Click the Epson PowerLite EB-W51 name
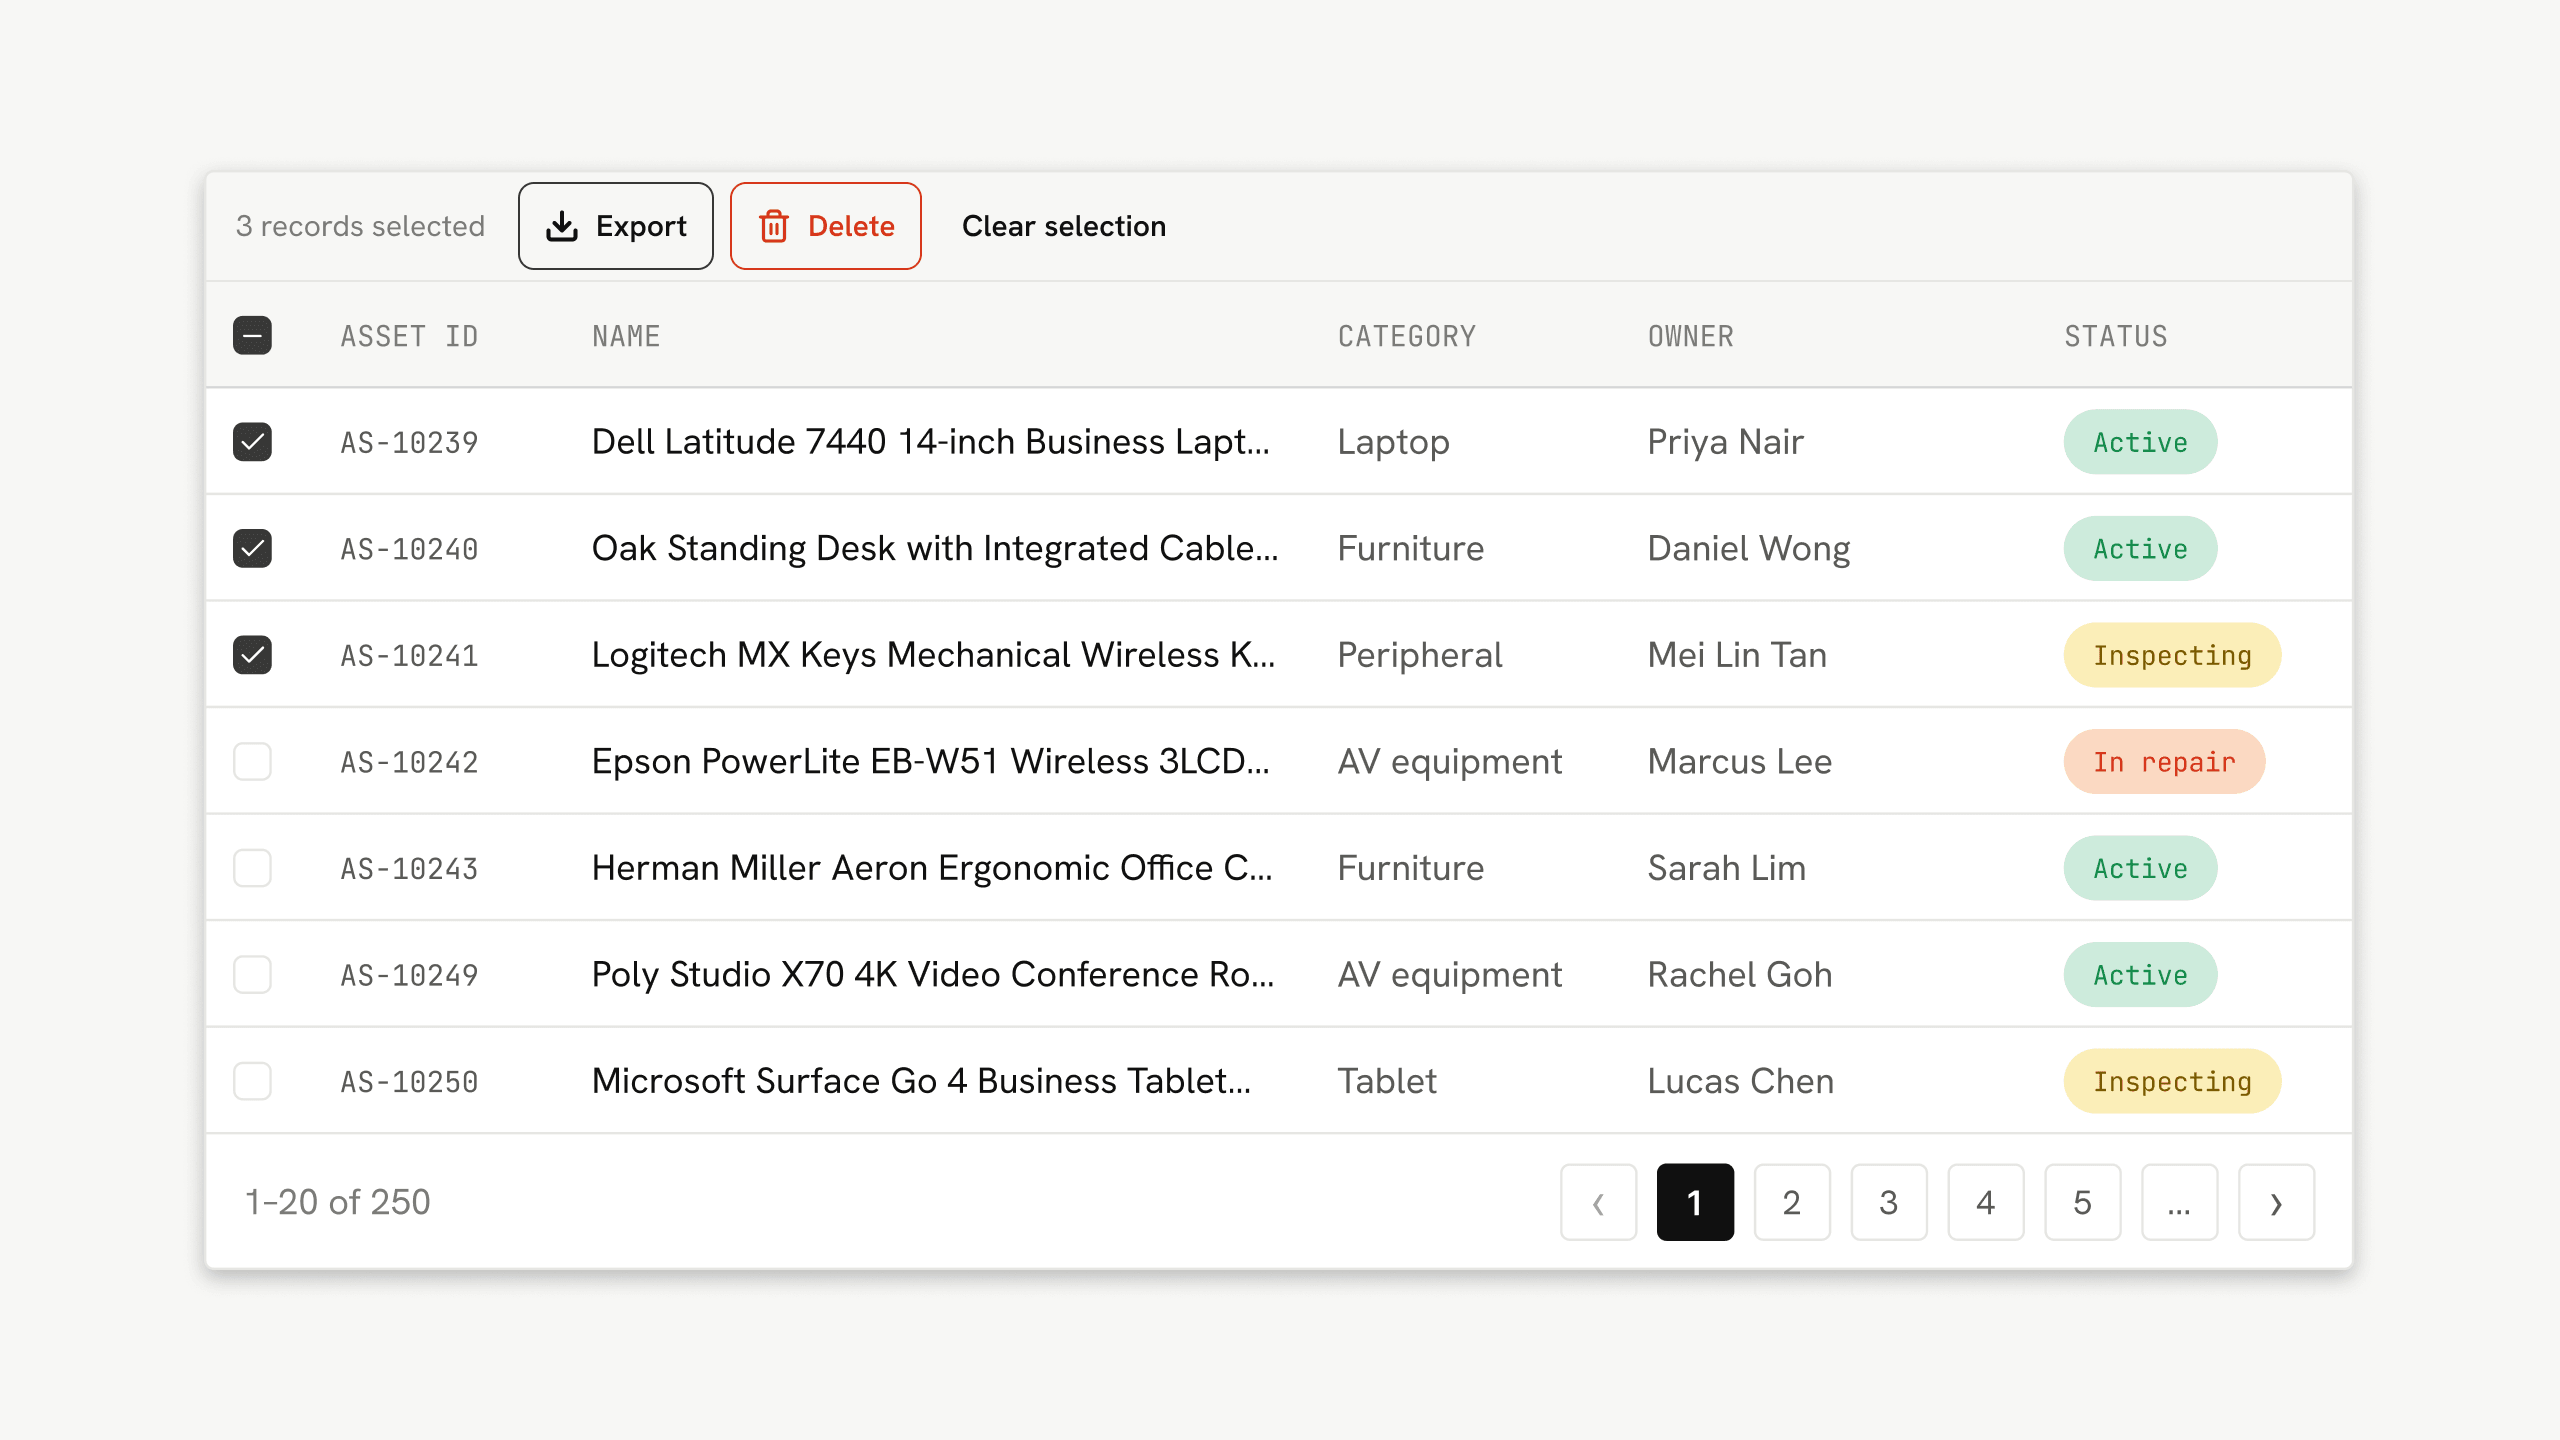The height and width of the screenshot is (1440, 2560). pos(931,762)
